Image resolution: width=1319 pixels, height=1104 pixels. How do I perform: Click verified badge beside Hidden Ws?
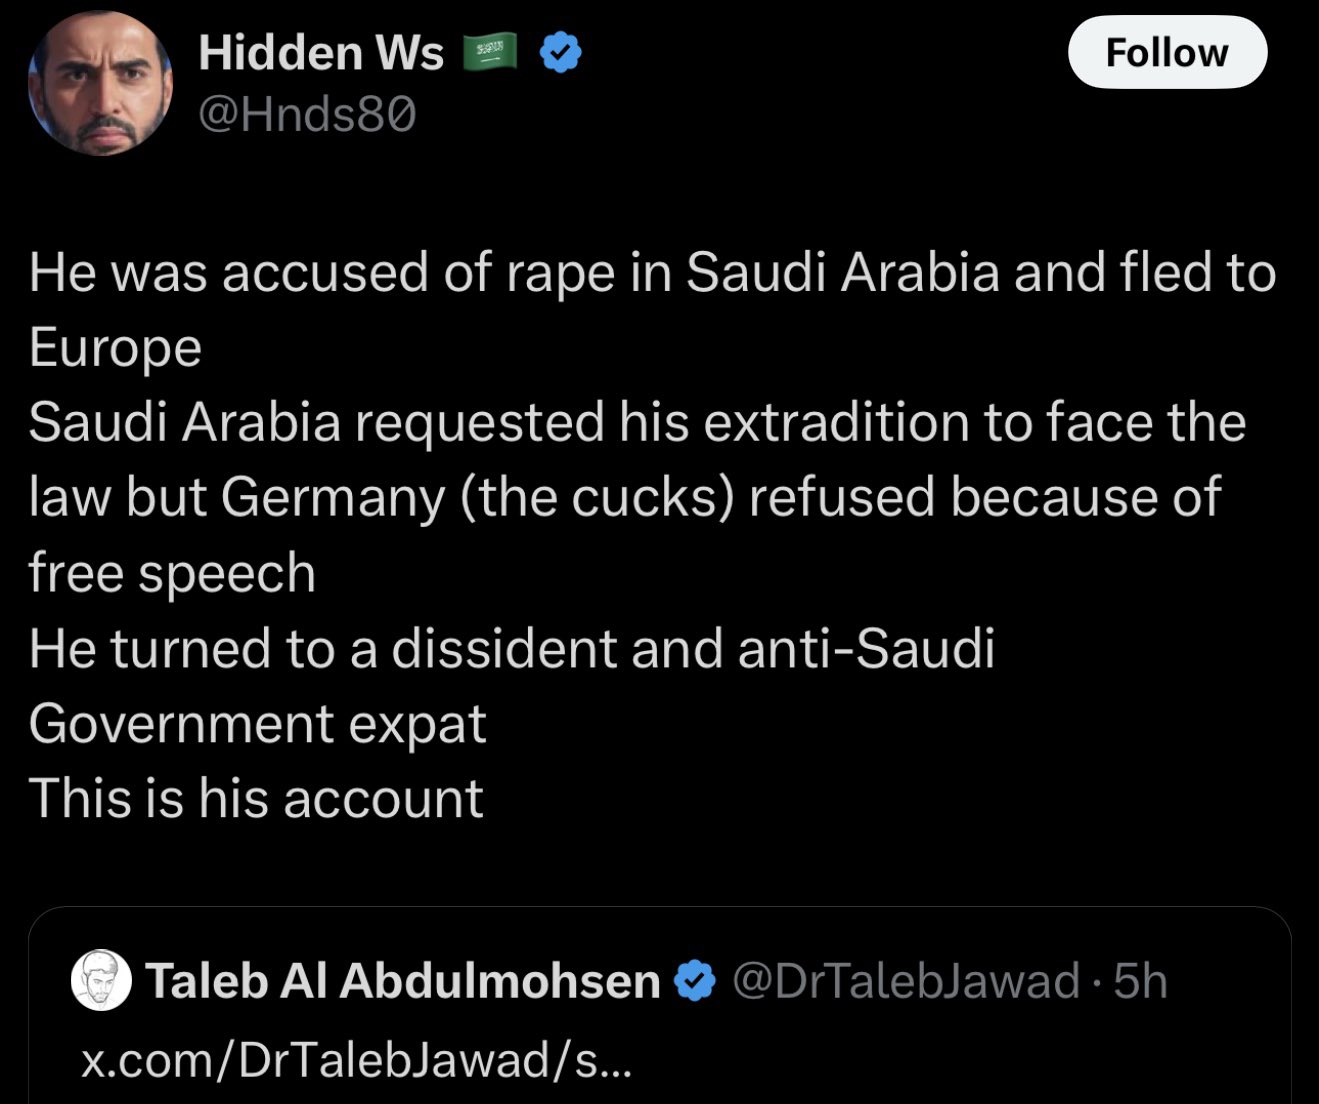click(x=561, y=52)
